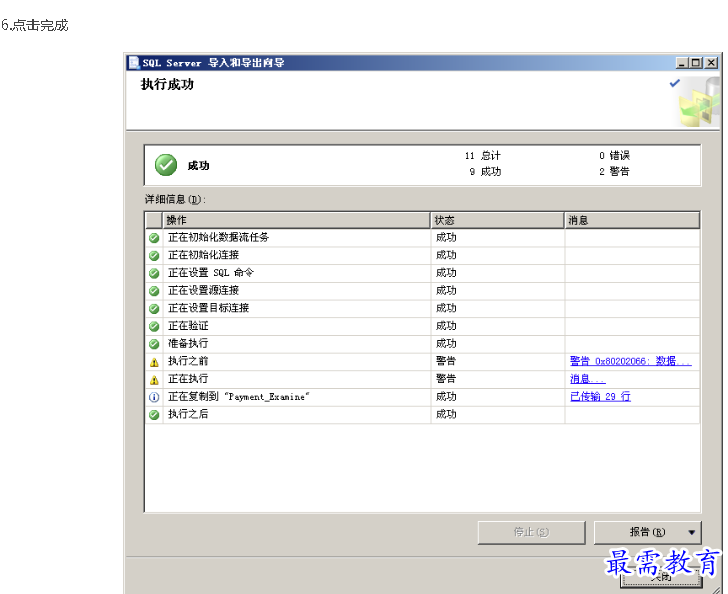Select the 正在复制到 "Payment_Examine" row text

[x=239, y=397]
